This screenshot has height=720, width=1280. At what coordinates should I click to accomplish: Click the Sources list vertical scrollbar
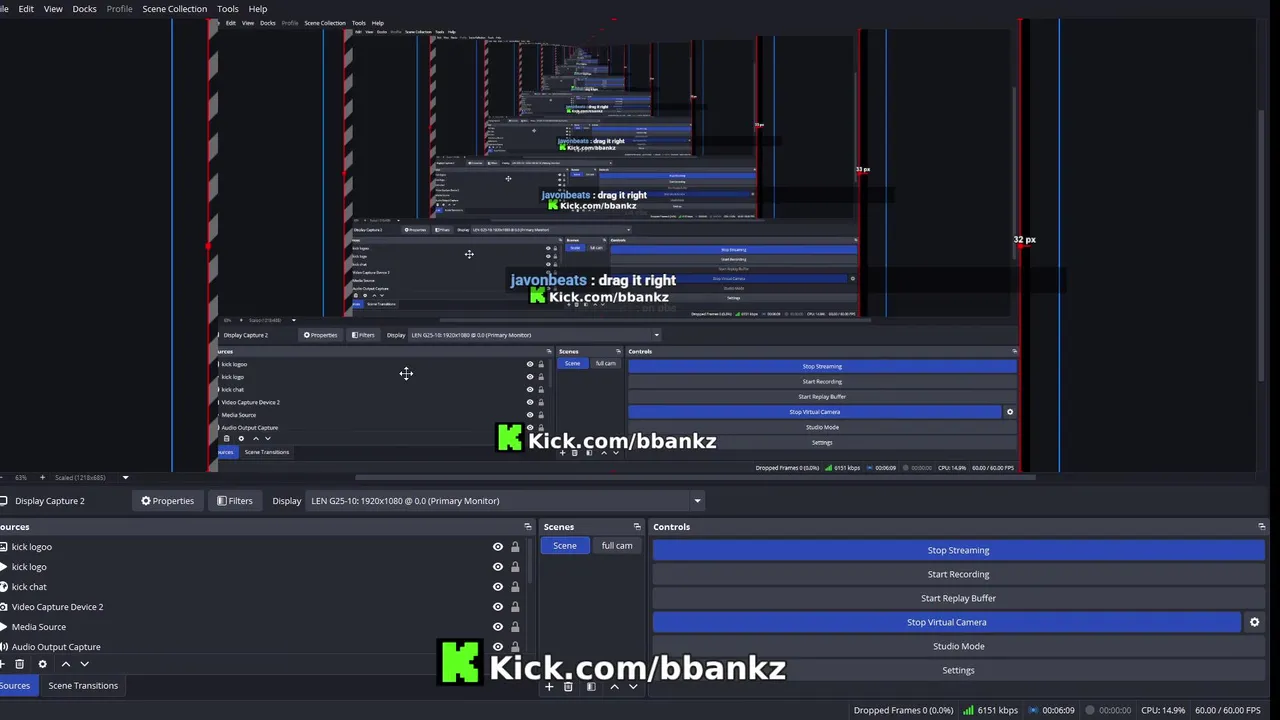tap(531, 562)
